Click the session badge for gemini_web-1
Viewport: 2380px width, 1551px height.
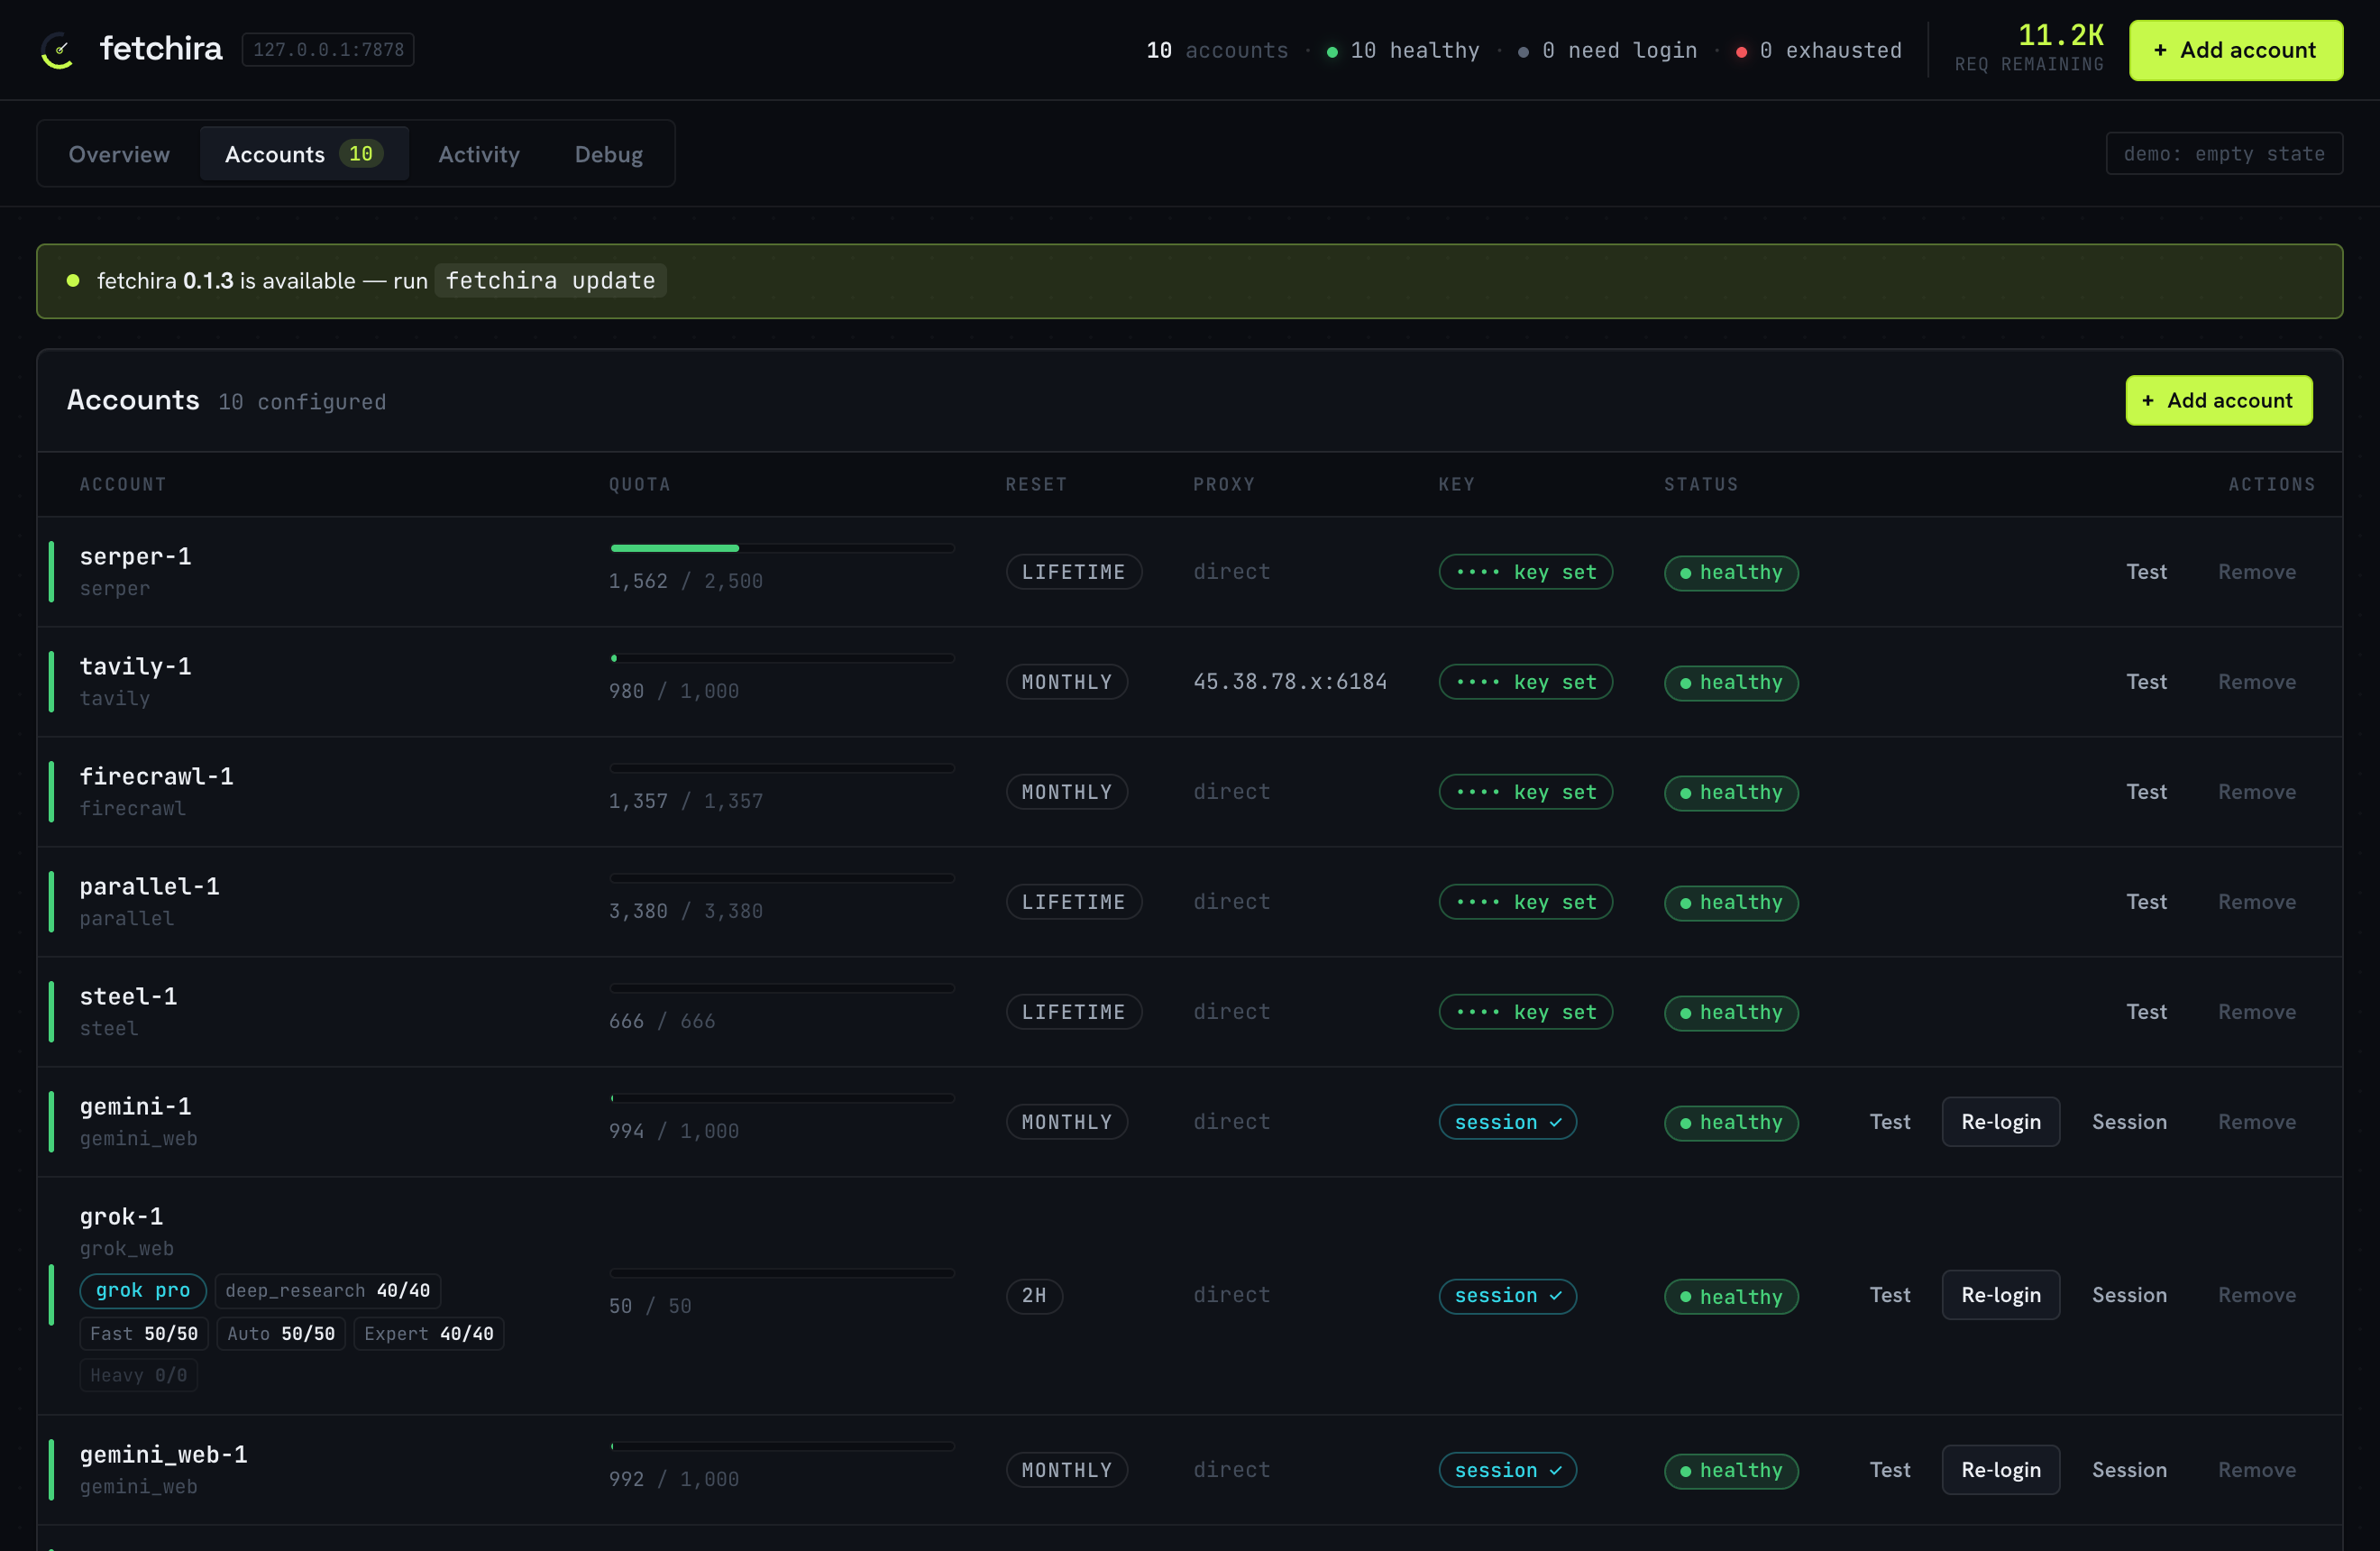tap(1507, 1470)
